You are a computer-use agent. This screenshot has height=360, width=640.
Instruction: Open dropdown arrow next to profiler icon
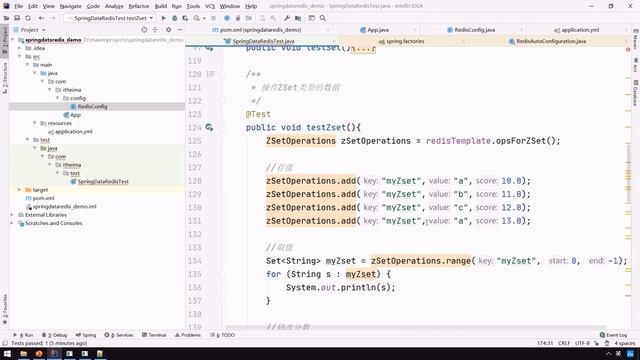point(204,18)
